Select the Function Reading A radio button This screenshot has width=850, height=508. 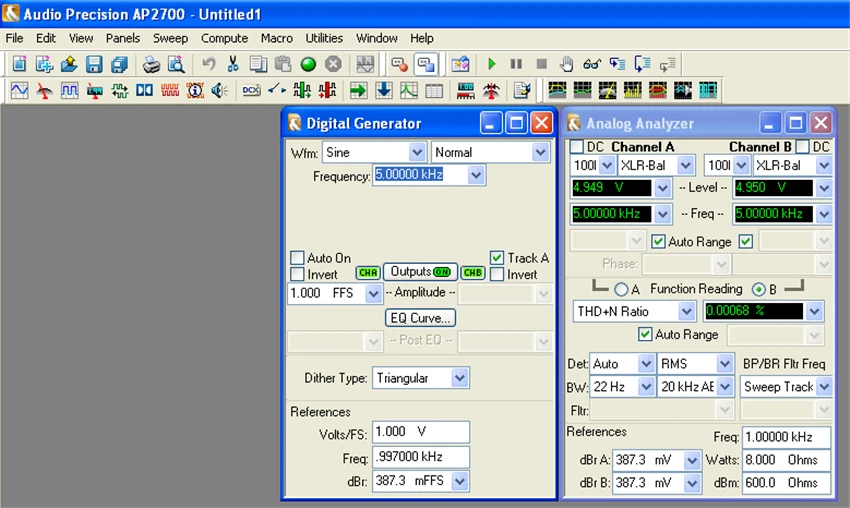[621, 290]
